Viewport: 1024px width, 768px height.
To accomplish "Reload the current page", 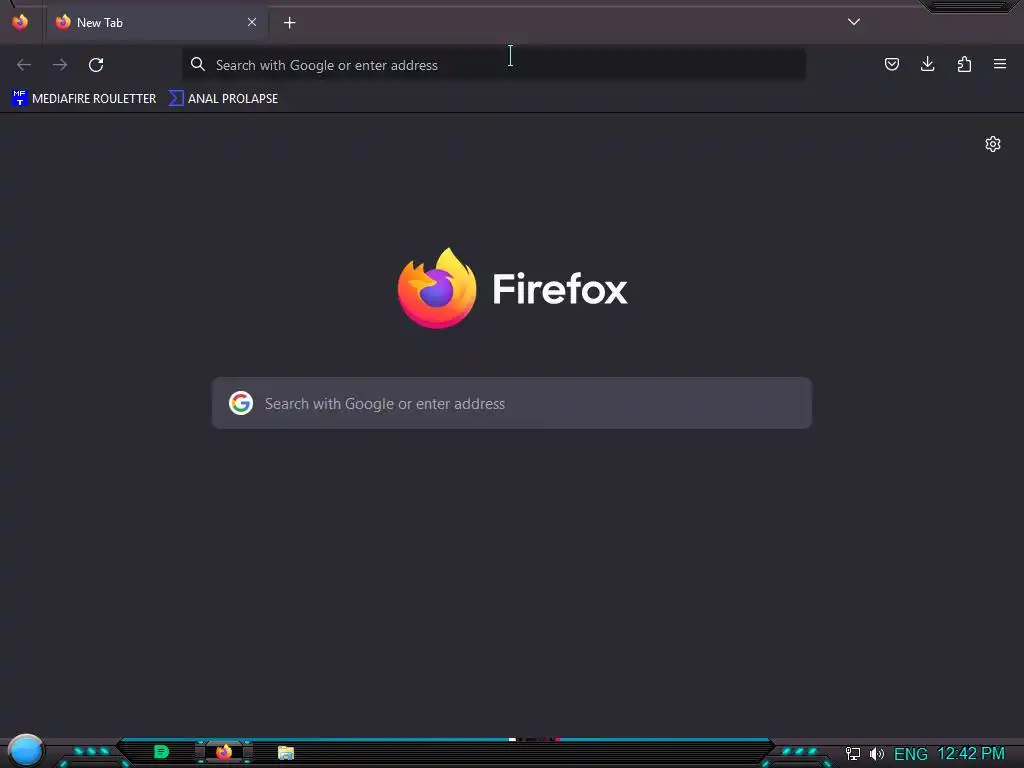I will point(96,65).
